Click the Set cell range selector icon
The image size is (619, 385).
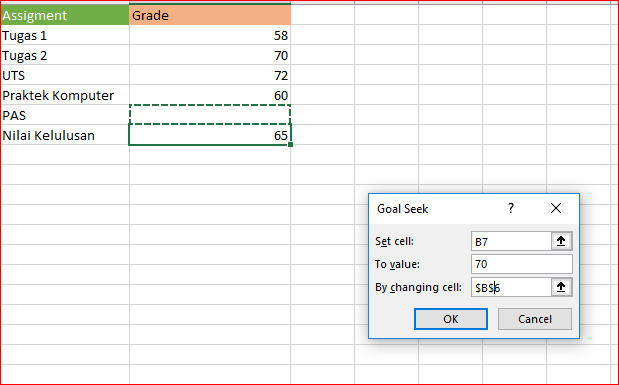561,241
